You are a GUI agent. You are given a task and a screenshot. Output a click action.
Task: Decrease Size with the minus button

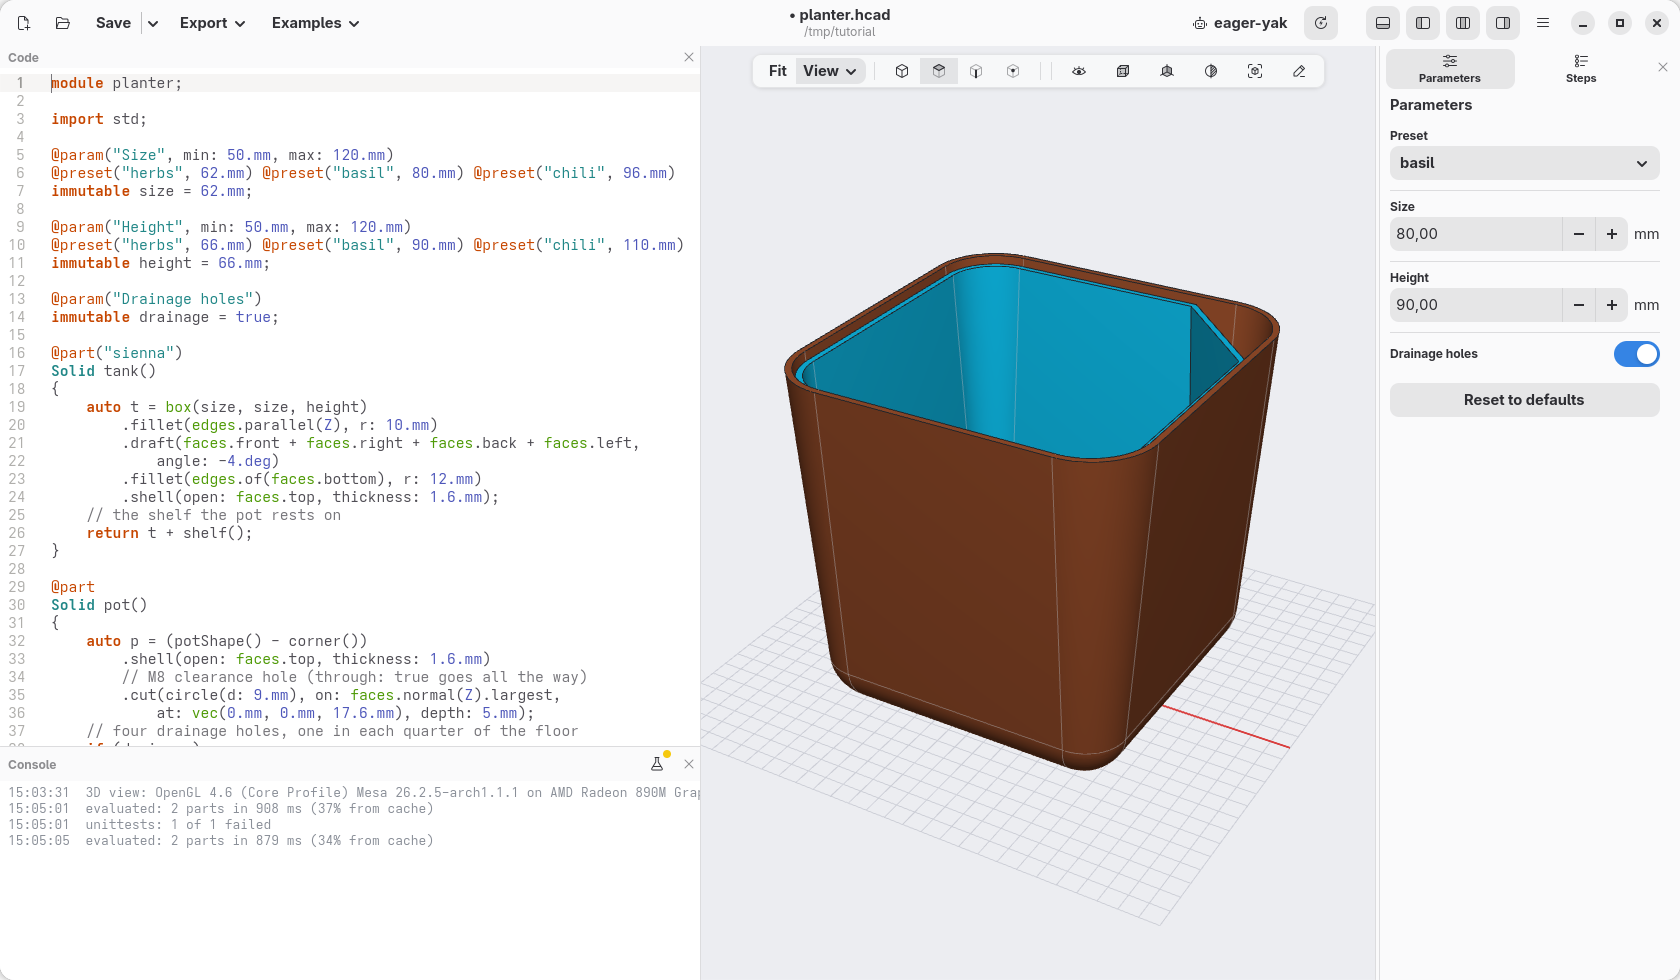coord(1579,234)
